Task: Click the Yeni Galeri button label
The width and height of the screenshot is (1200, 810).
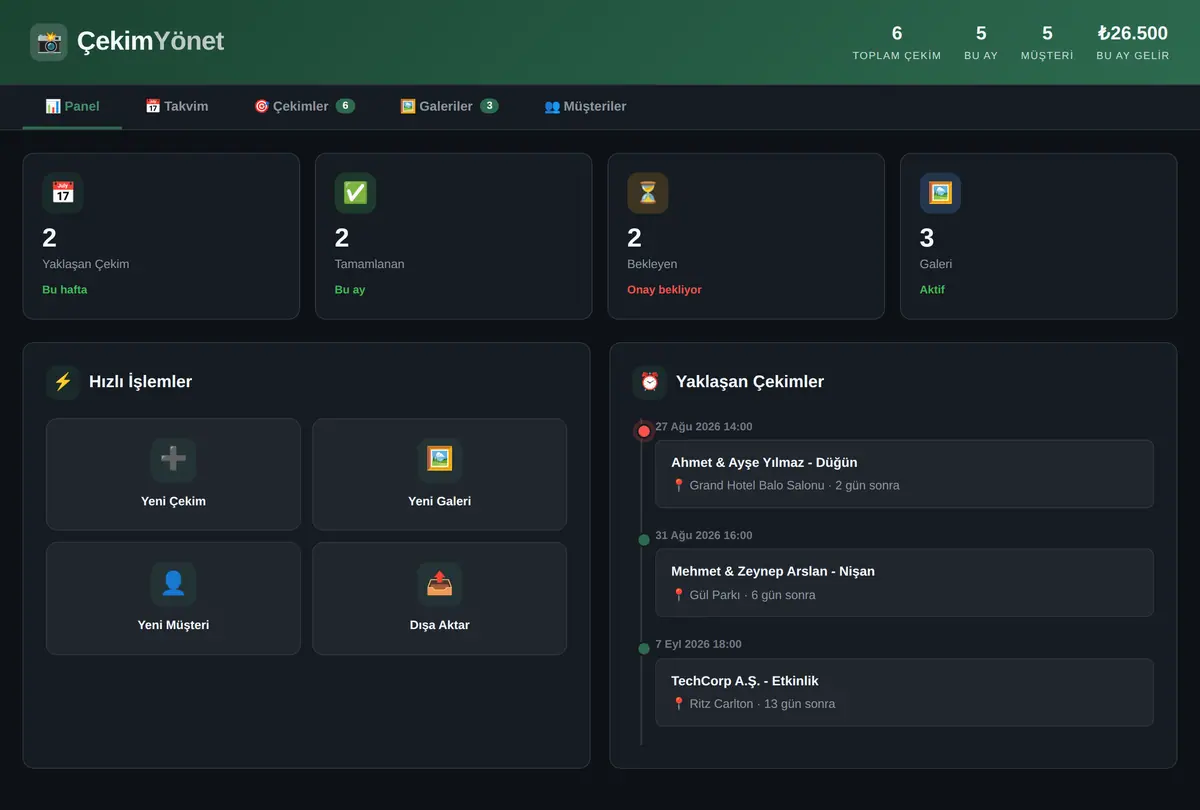Action: pos(439,501)
